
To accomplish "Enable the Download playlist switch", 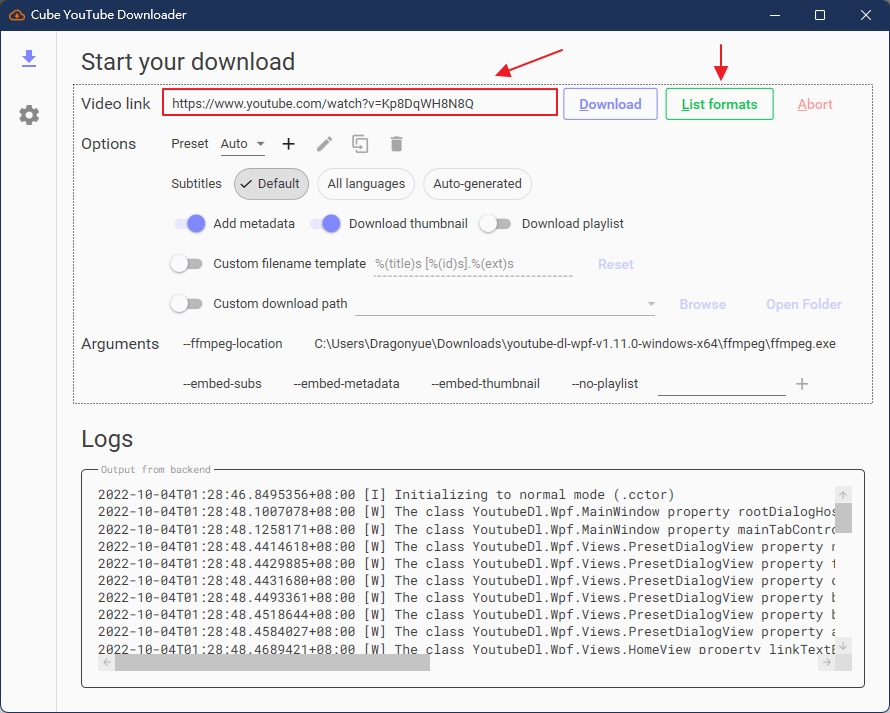I will click(x=495, y=224).
